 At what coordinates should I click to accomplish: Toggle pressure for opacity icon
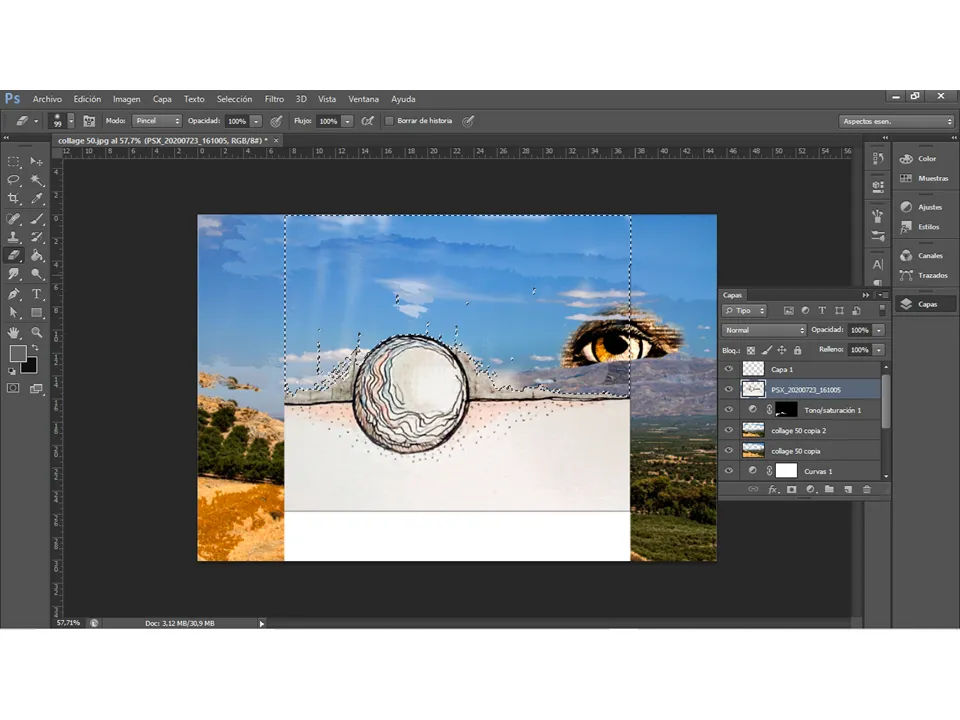tap(277, 121)
